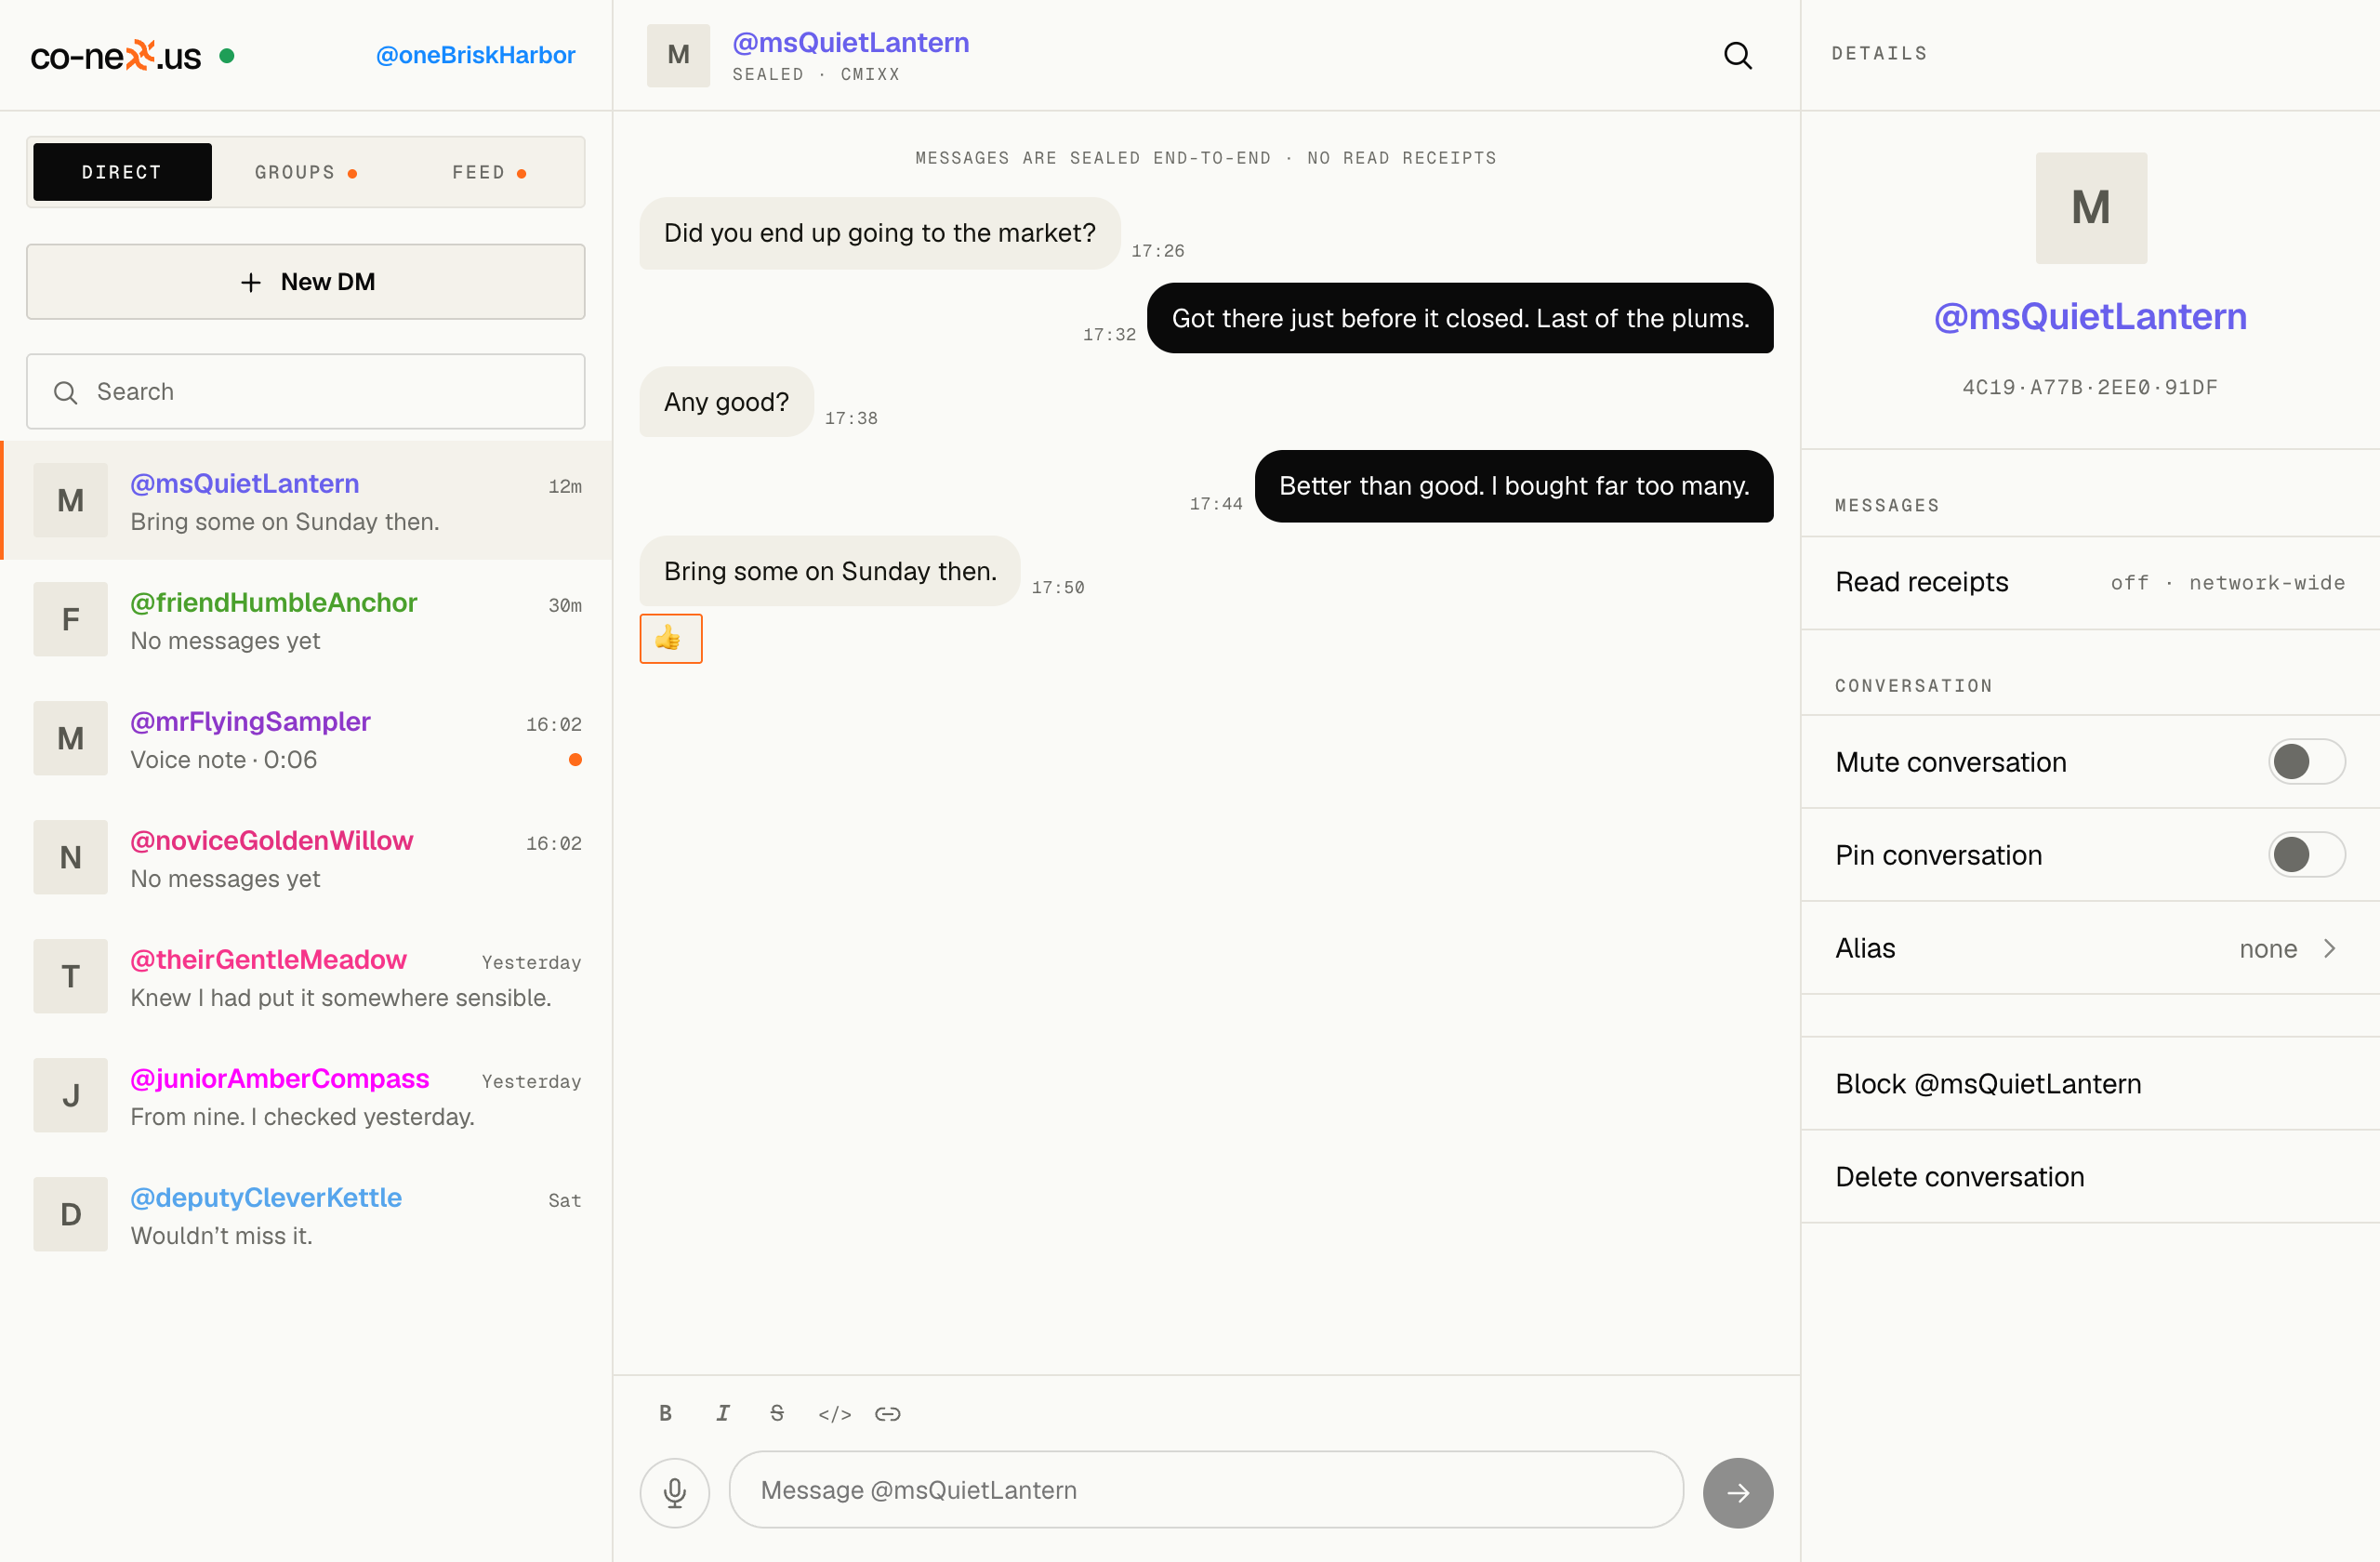This screenshot has width=2380, height=1562.
Task: Click message 'Got there just before it closed'
Action: click(1460, 318)
